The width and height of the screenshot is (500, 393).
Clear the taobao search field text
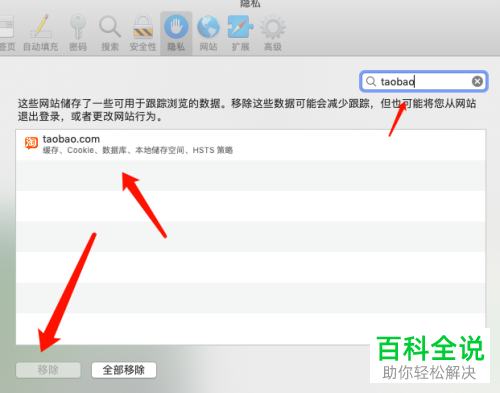click(x=477, y=81)
